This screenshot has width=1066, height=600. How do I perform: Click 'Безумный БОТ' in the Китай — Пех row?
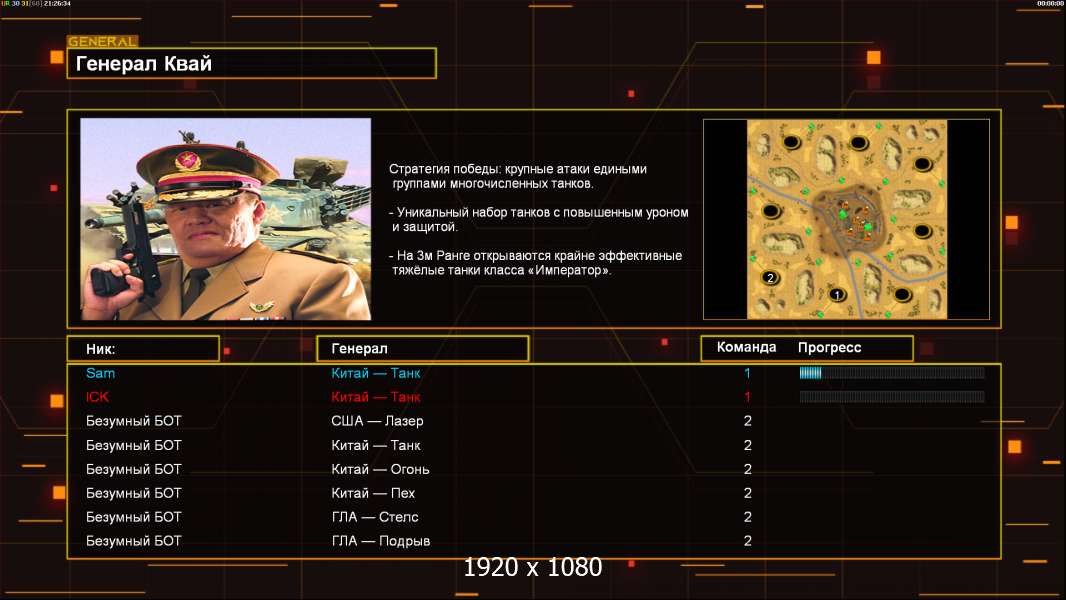coord(134,493)
